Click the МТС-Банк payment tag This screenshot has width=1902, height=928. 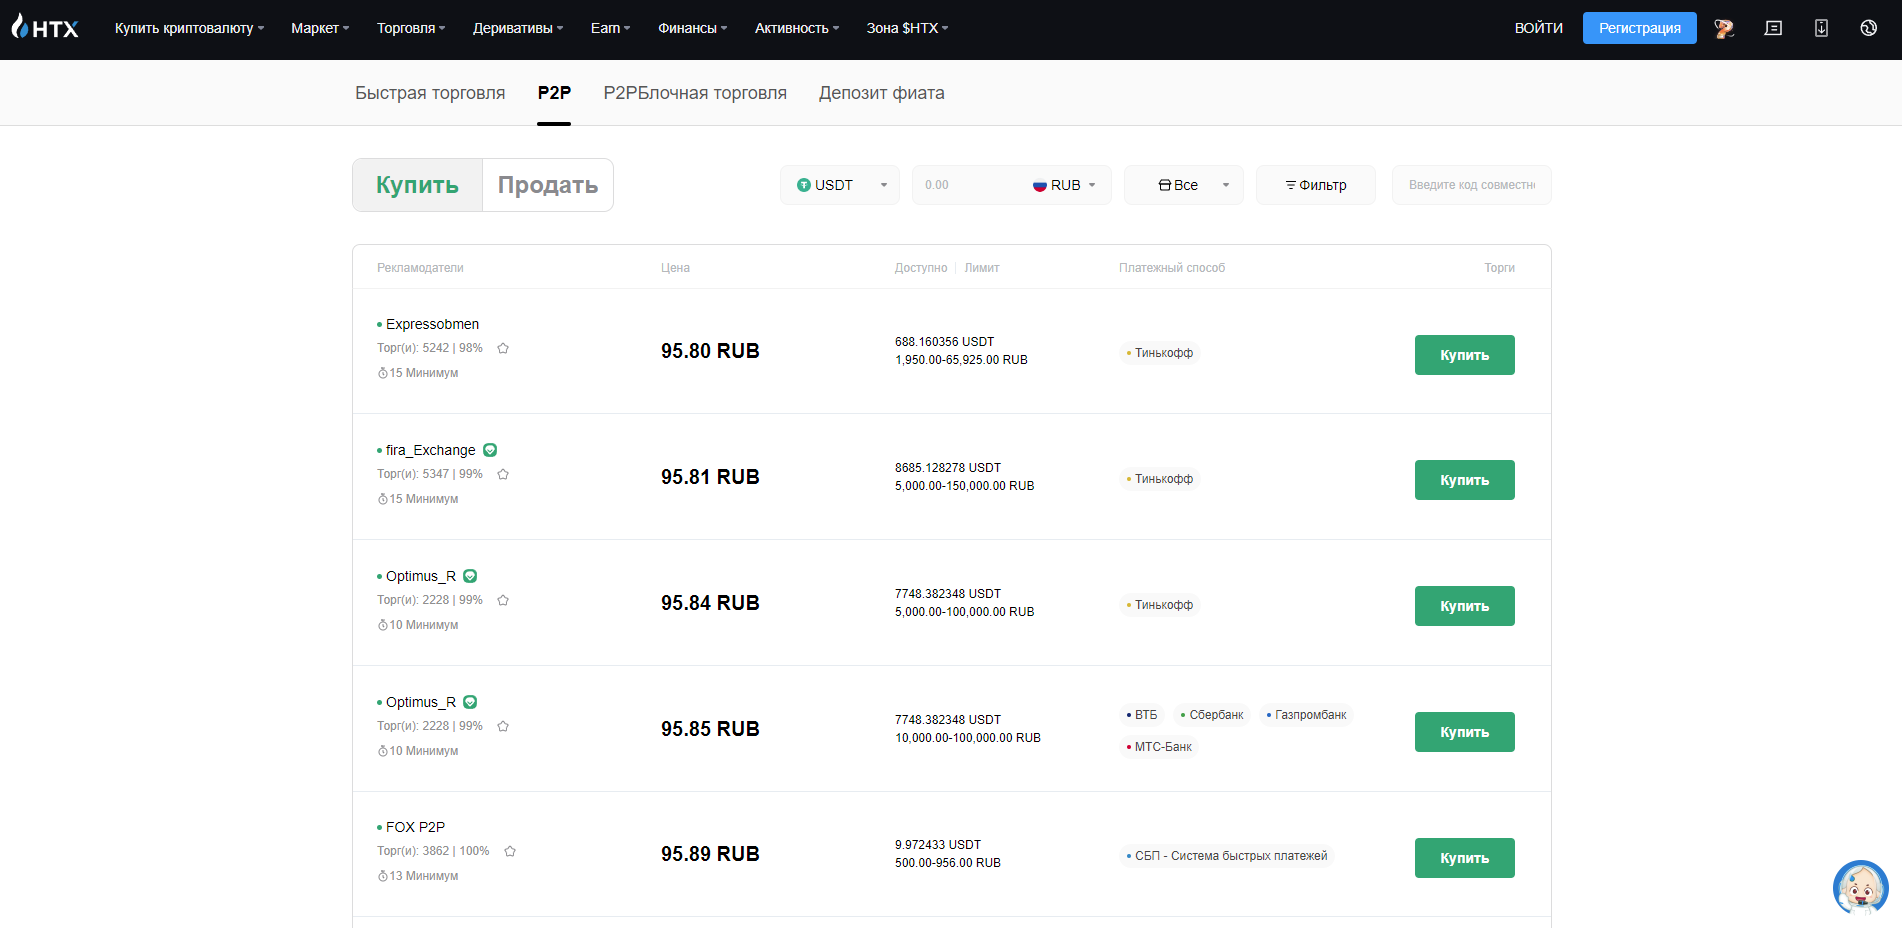pos(1159,747)
